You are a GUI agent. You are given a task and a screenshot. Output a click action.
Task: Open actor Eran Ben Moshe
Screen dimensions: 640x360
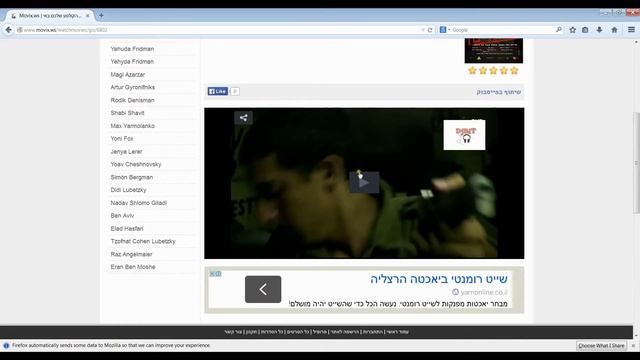[x=133, y=267]
